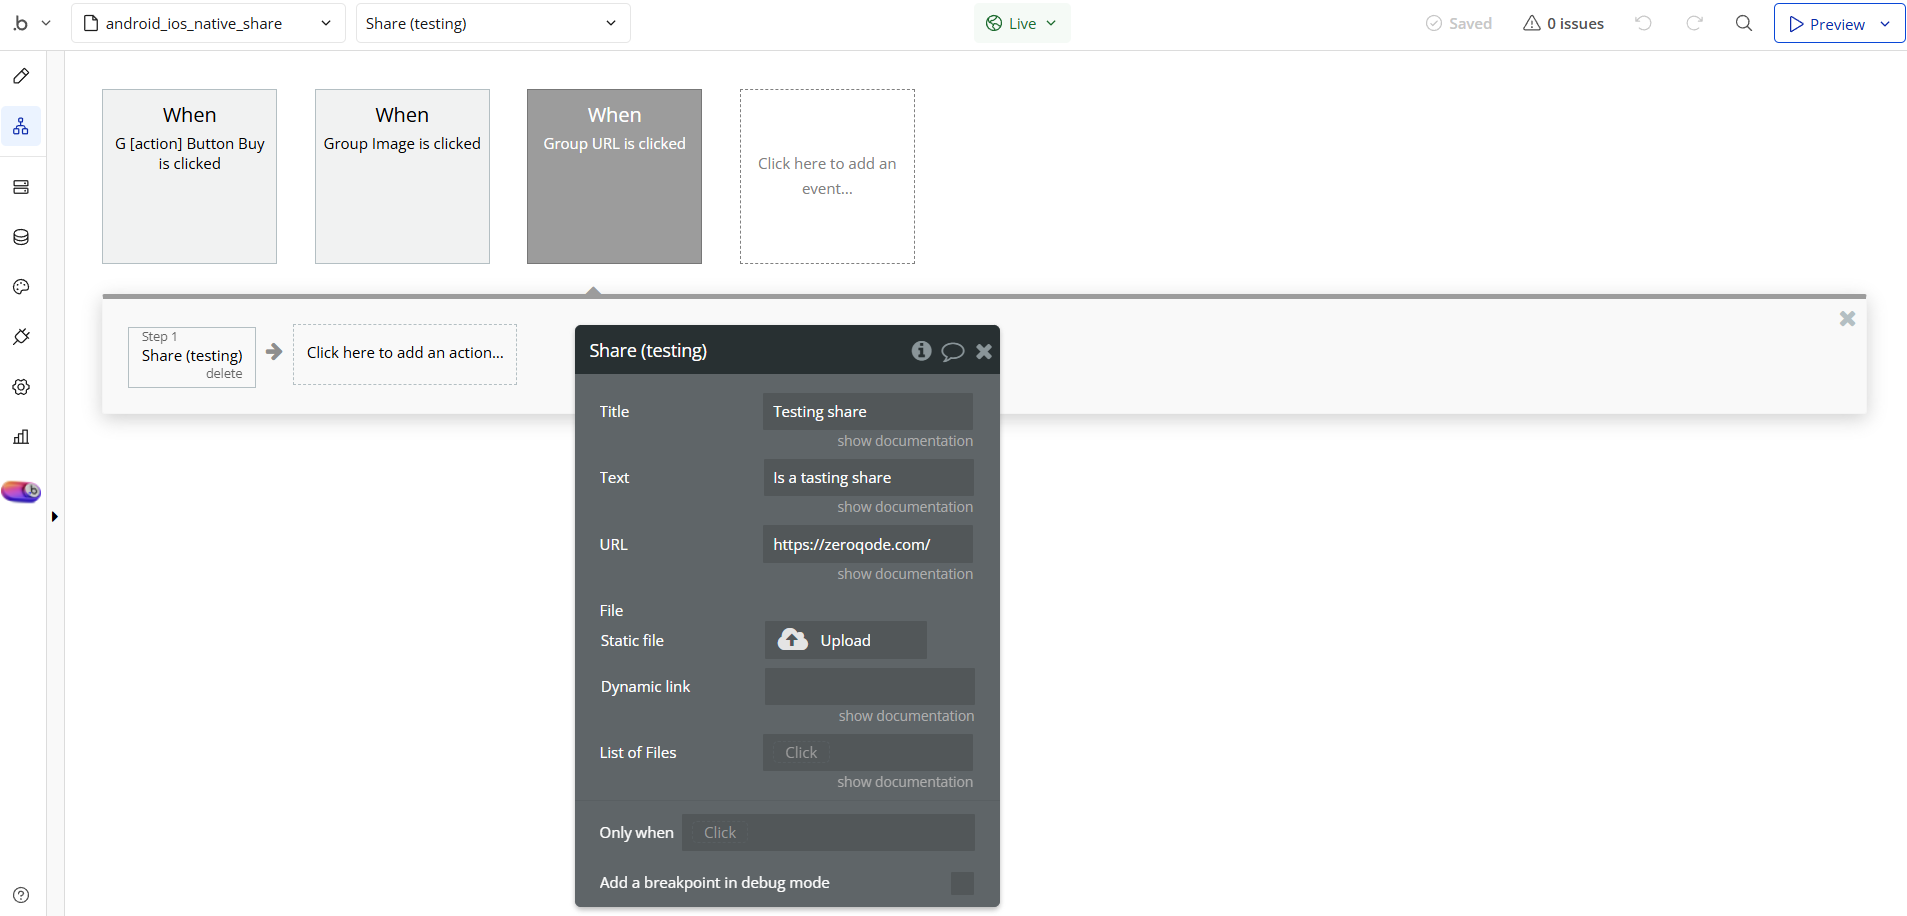This screenshot has width=1907, height=916.
Task: Open the Database icon in the sidebar
Action: (x=21, y=237)
